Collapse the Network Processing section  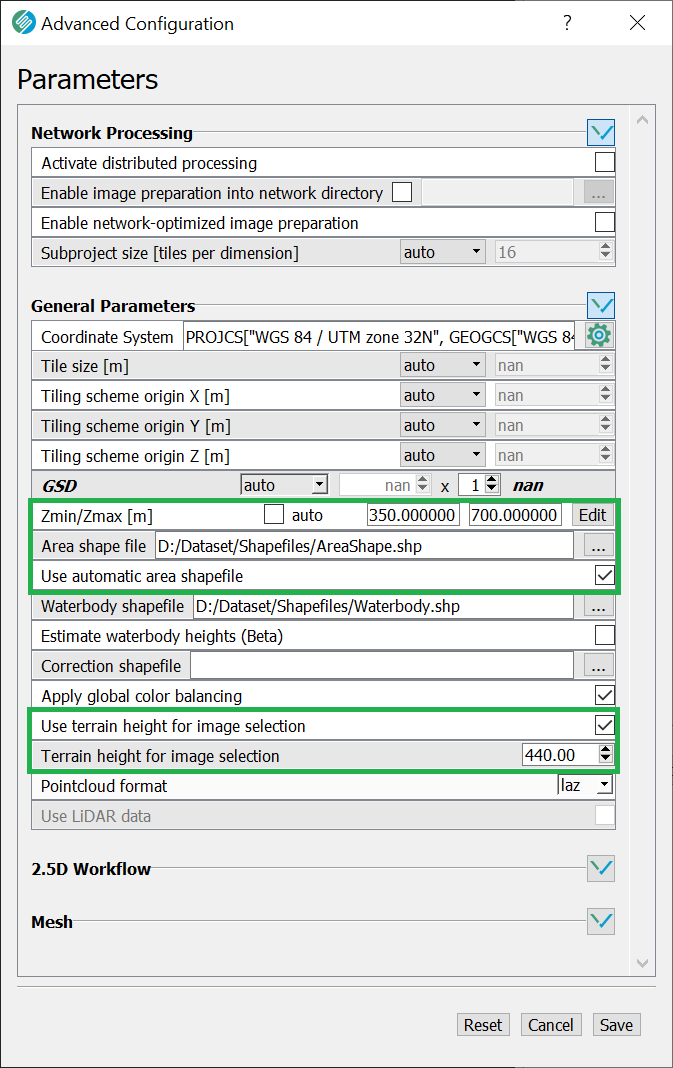pos(601,132)
